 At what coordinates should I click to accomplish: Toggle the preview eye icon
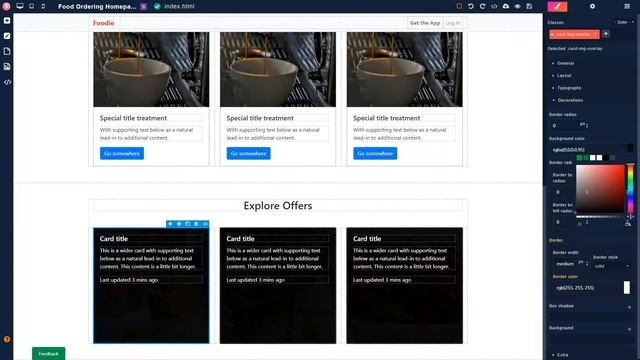coord(518,6)
